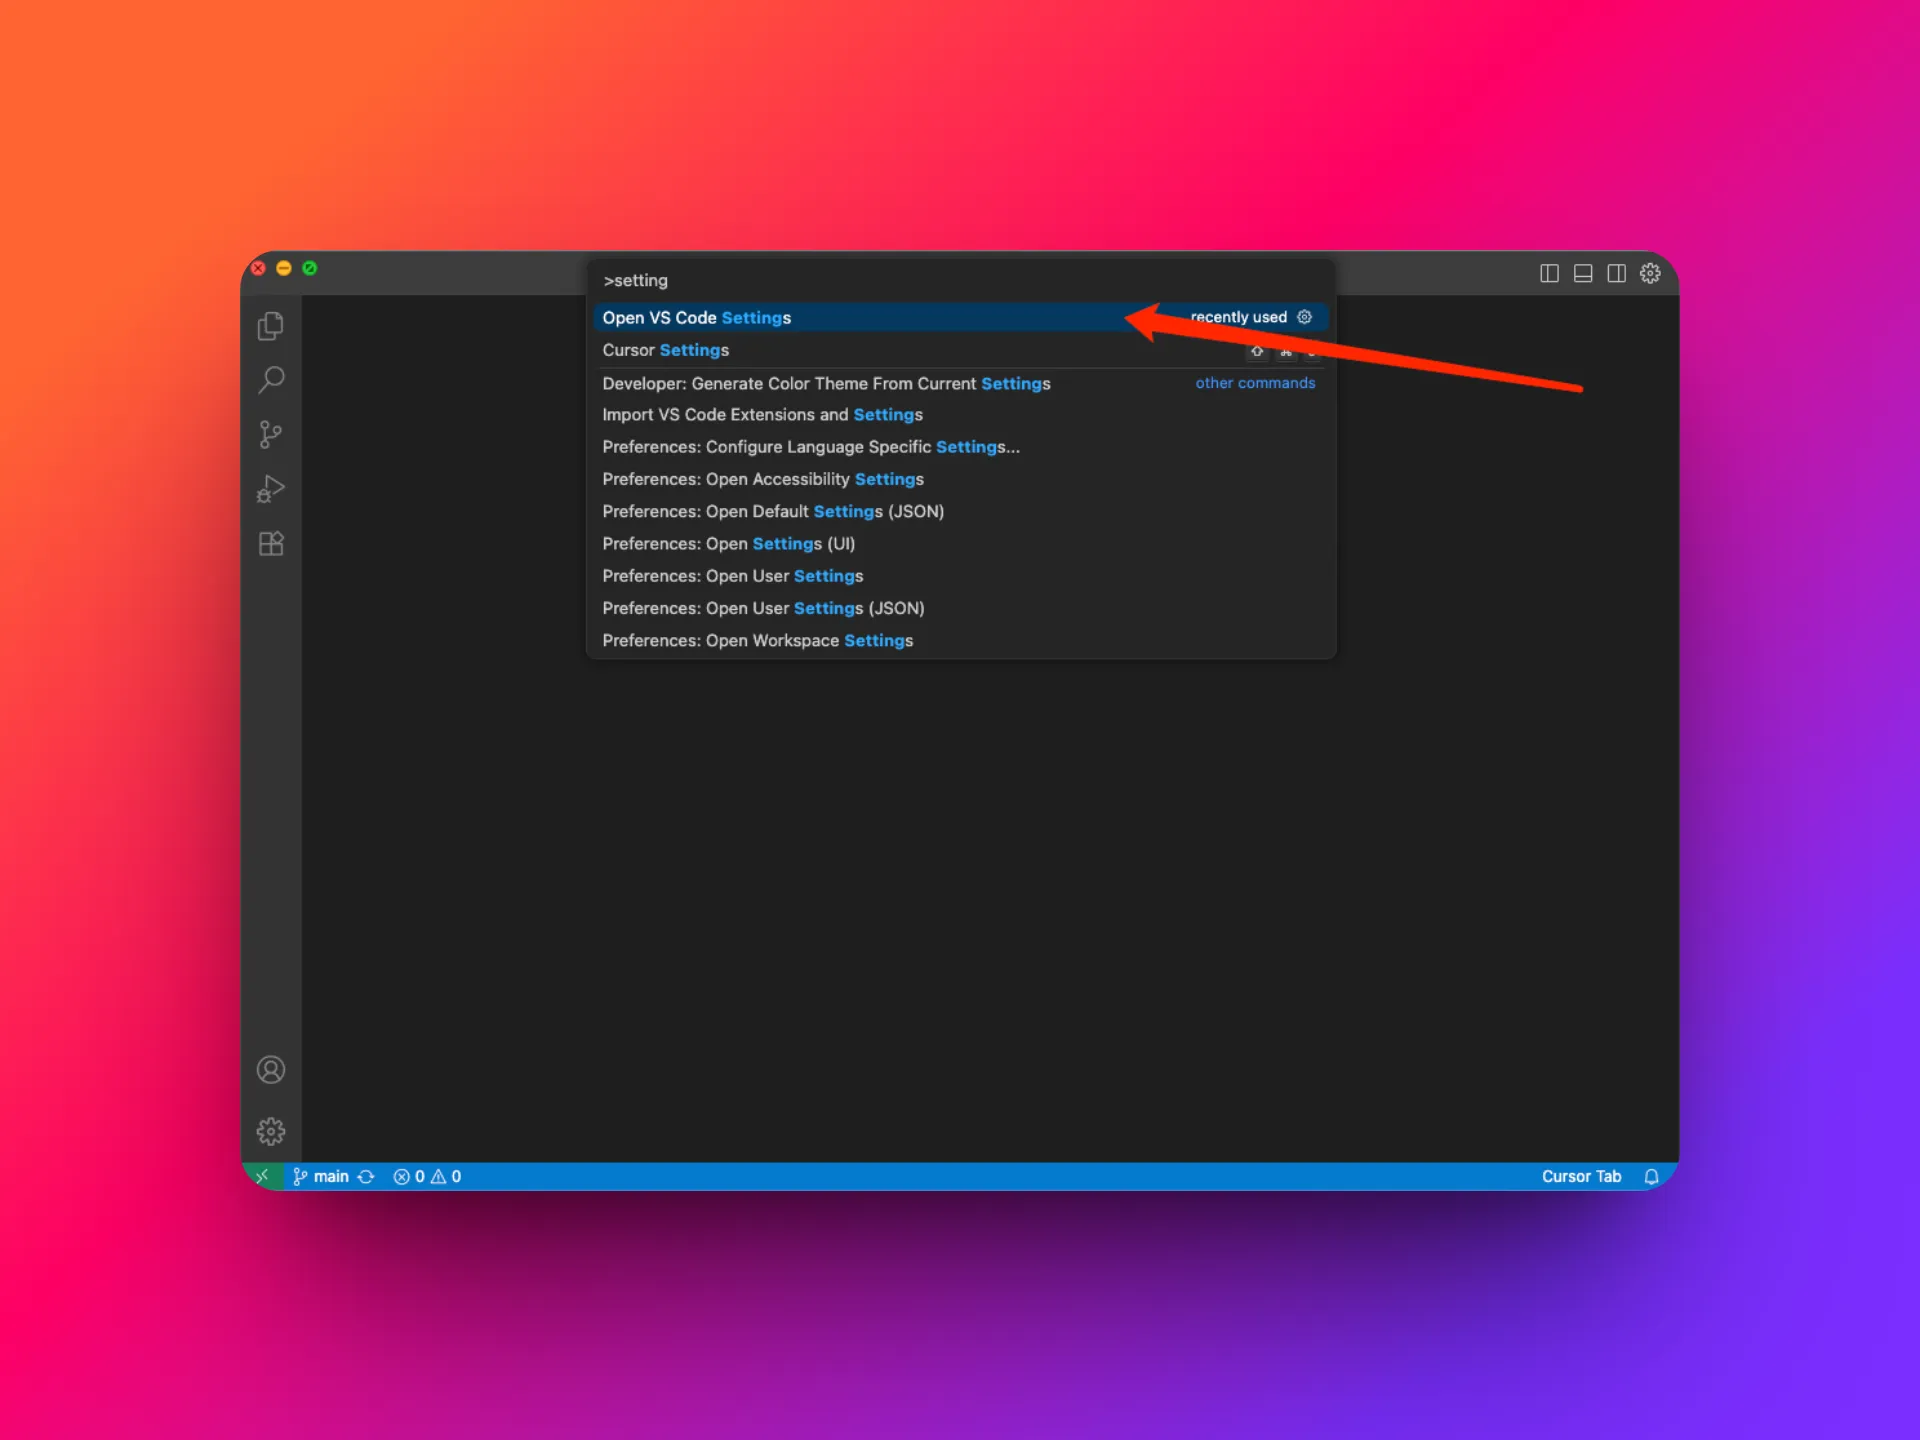Synchronize changes icon in status bar
This screenshot has height=1440, width=1920.
366,1176
